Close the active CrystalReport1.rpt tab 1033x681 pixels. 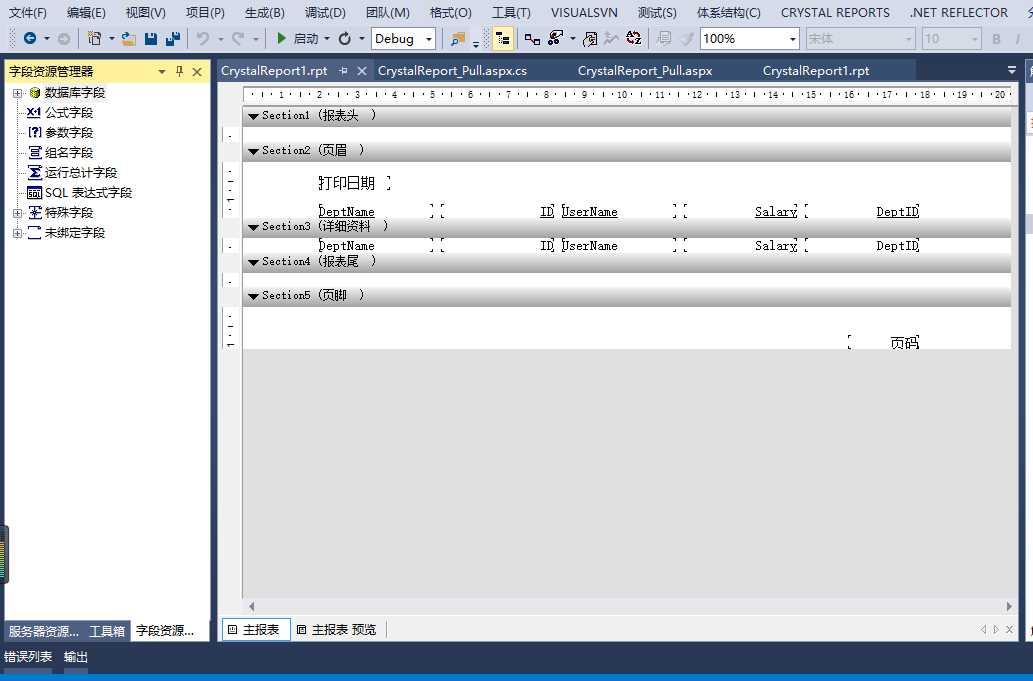362,70
